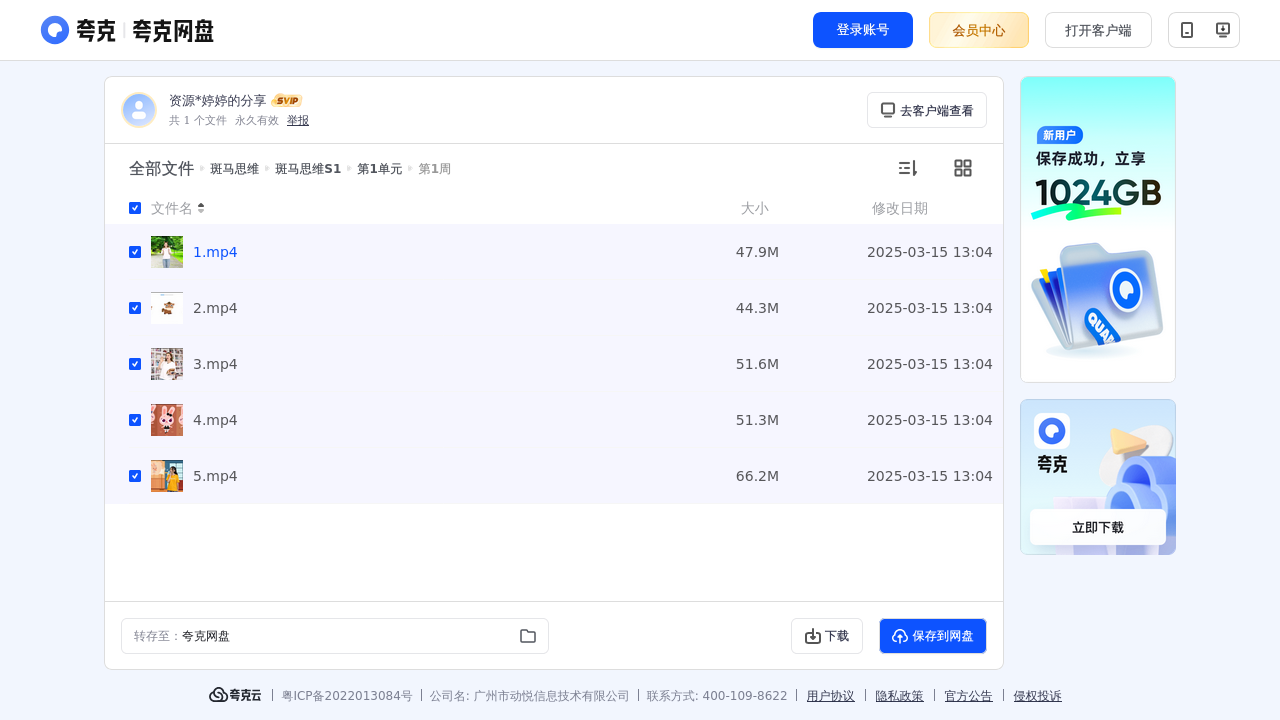Click the Quark app icon in download ad
The image size is (1280, 720).
click(1052, 431)
